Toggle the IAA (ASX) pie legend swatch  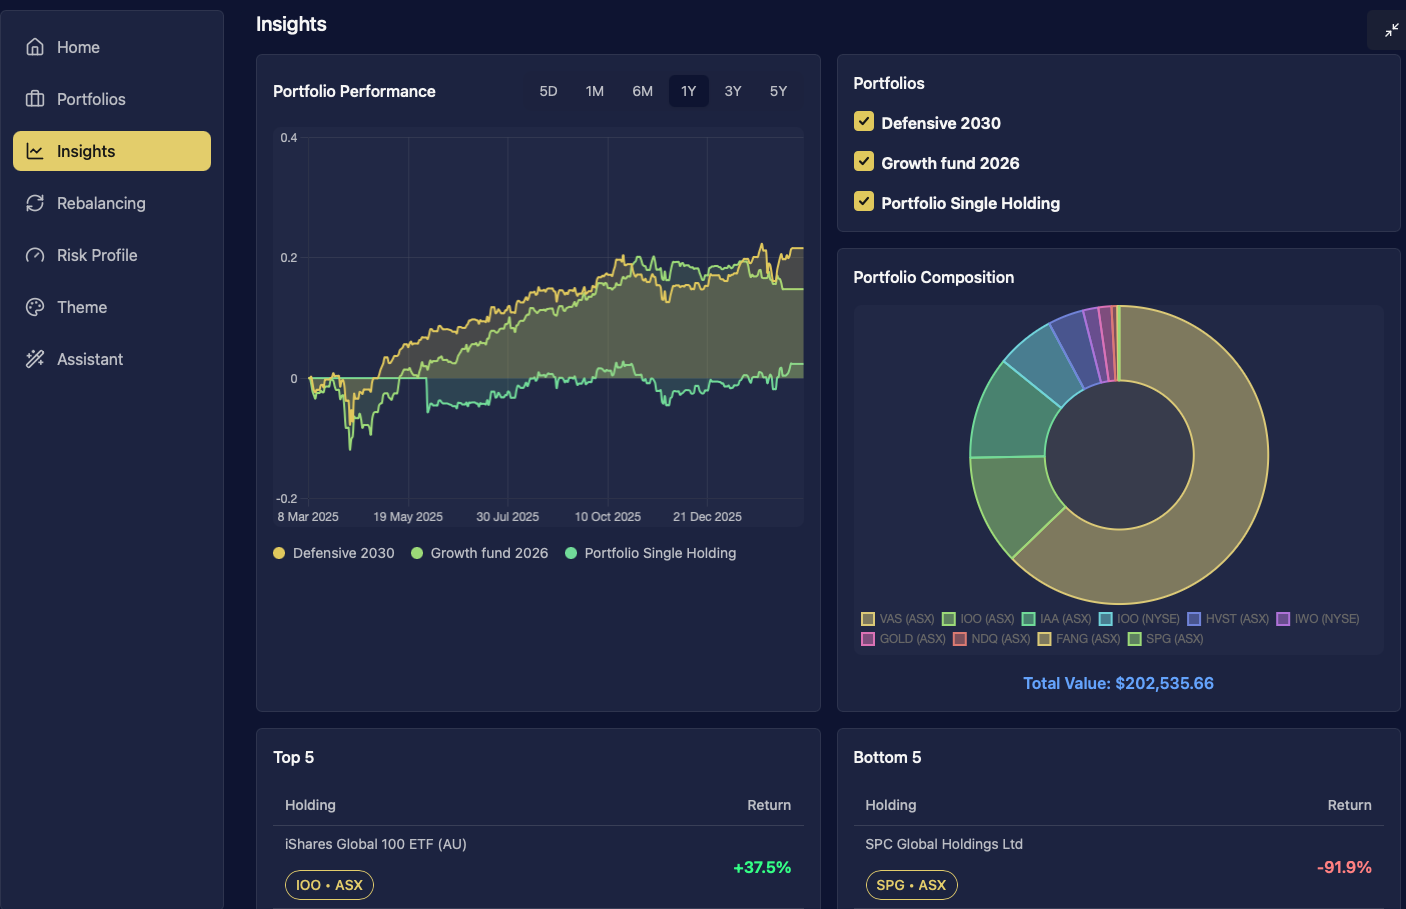coord(1028,619)
